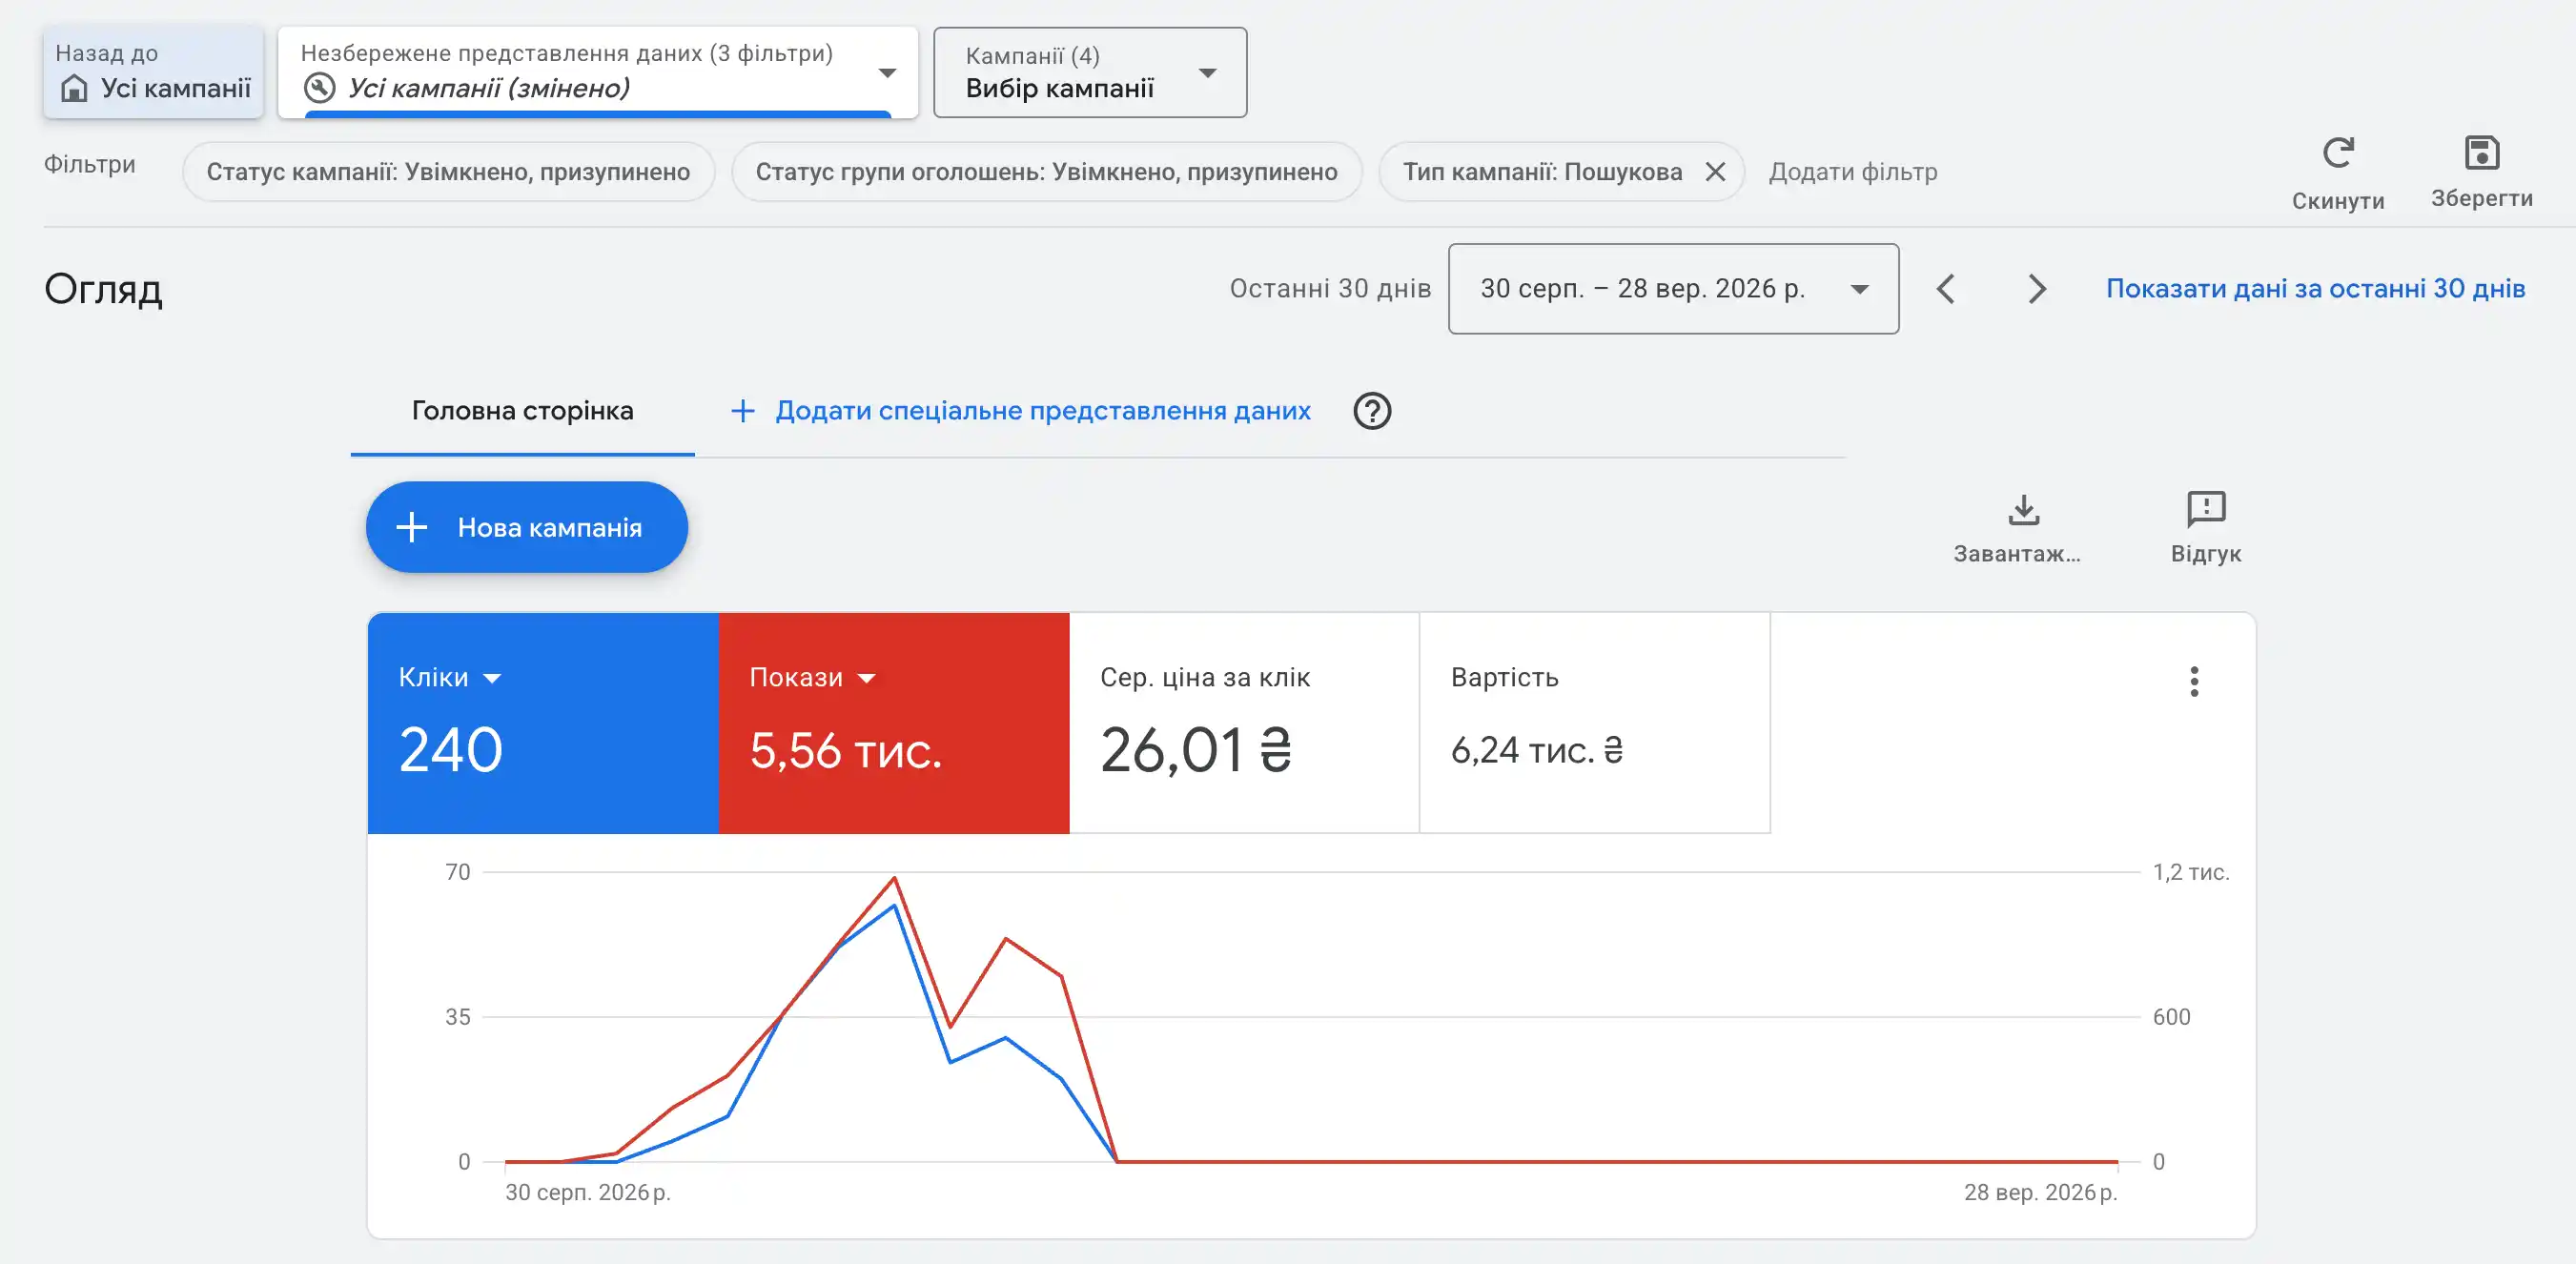The width and height of the screenshot is (2576, 1264).
Task: Click the 5,56 тис. impressions value
Action: (845, 750)
